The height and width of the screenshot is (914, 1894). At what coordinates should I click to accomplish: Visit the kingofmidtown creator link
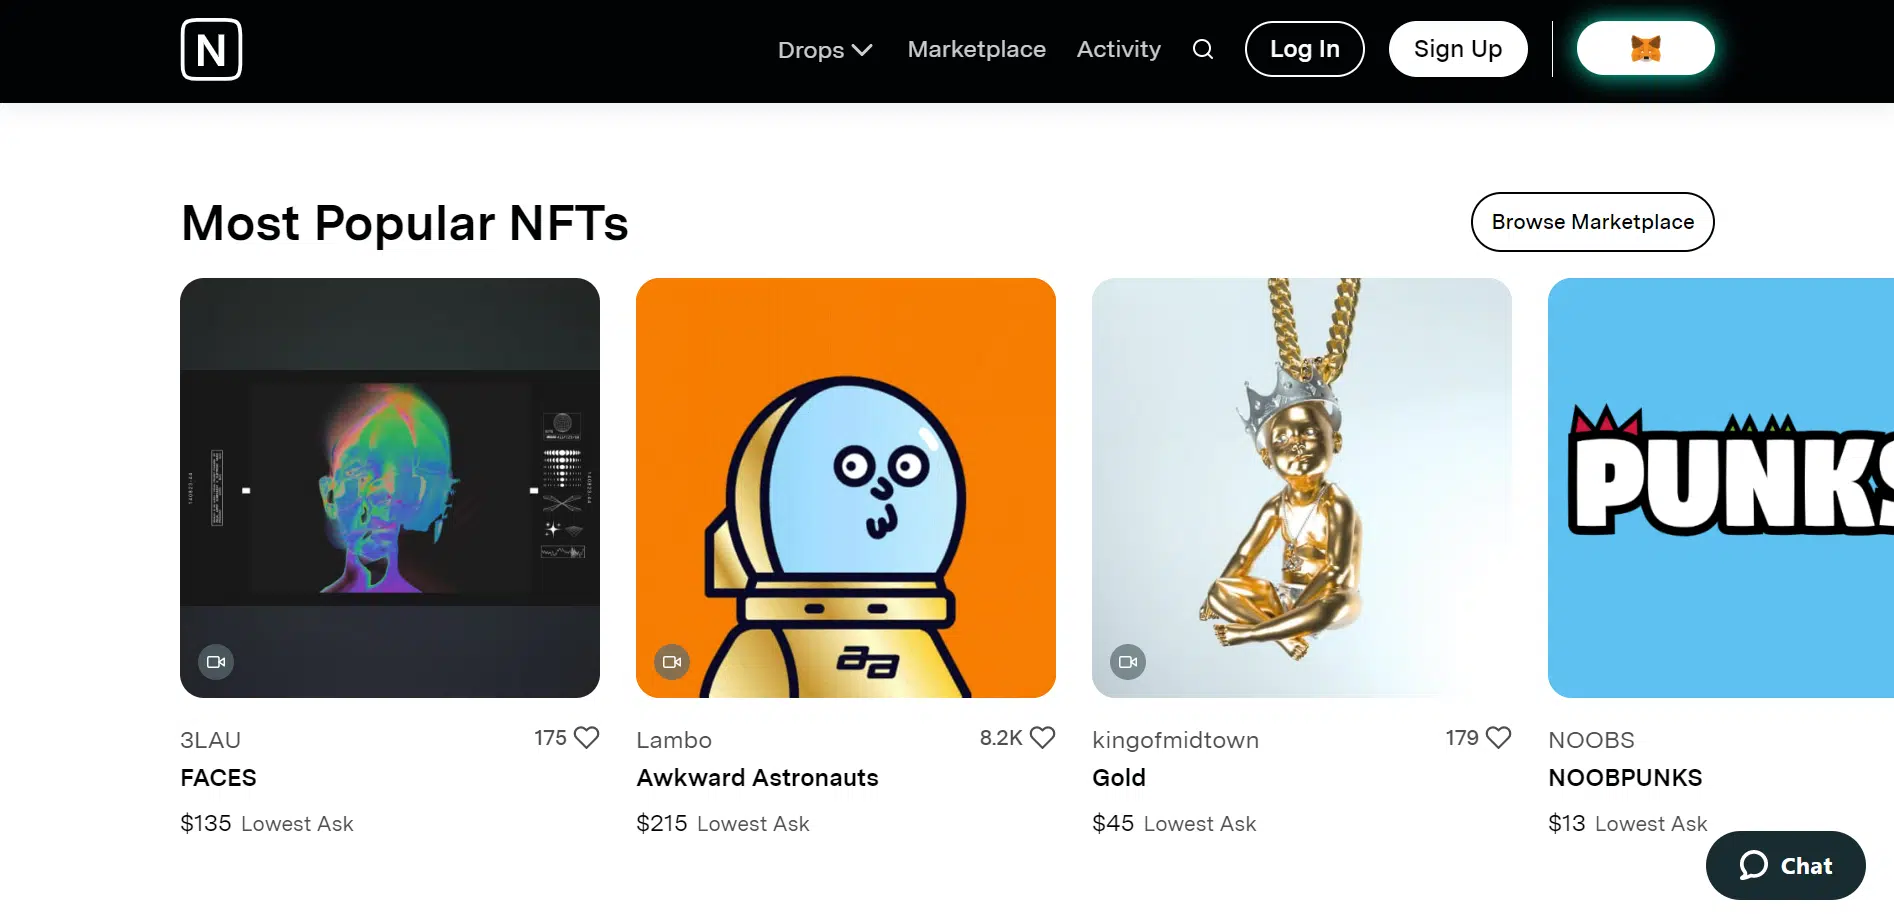[1175, 740]
